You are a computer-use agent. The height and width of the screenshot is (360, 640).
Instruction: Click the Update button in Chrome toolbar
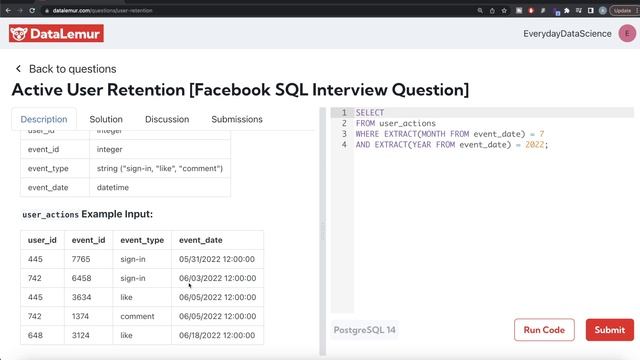pyautogui.click(x=624, y=11)
